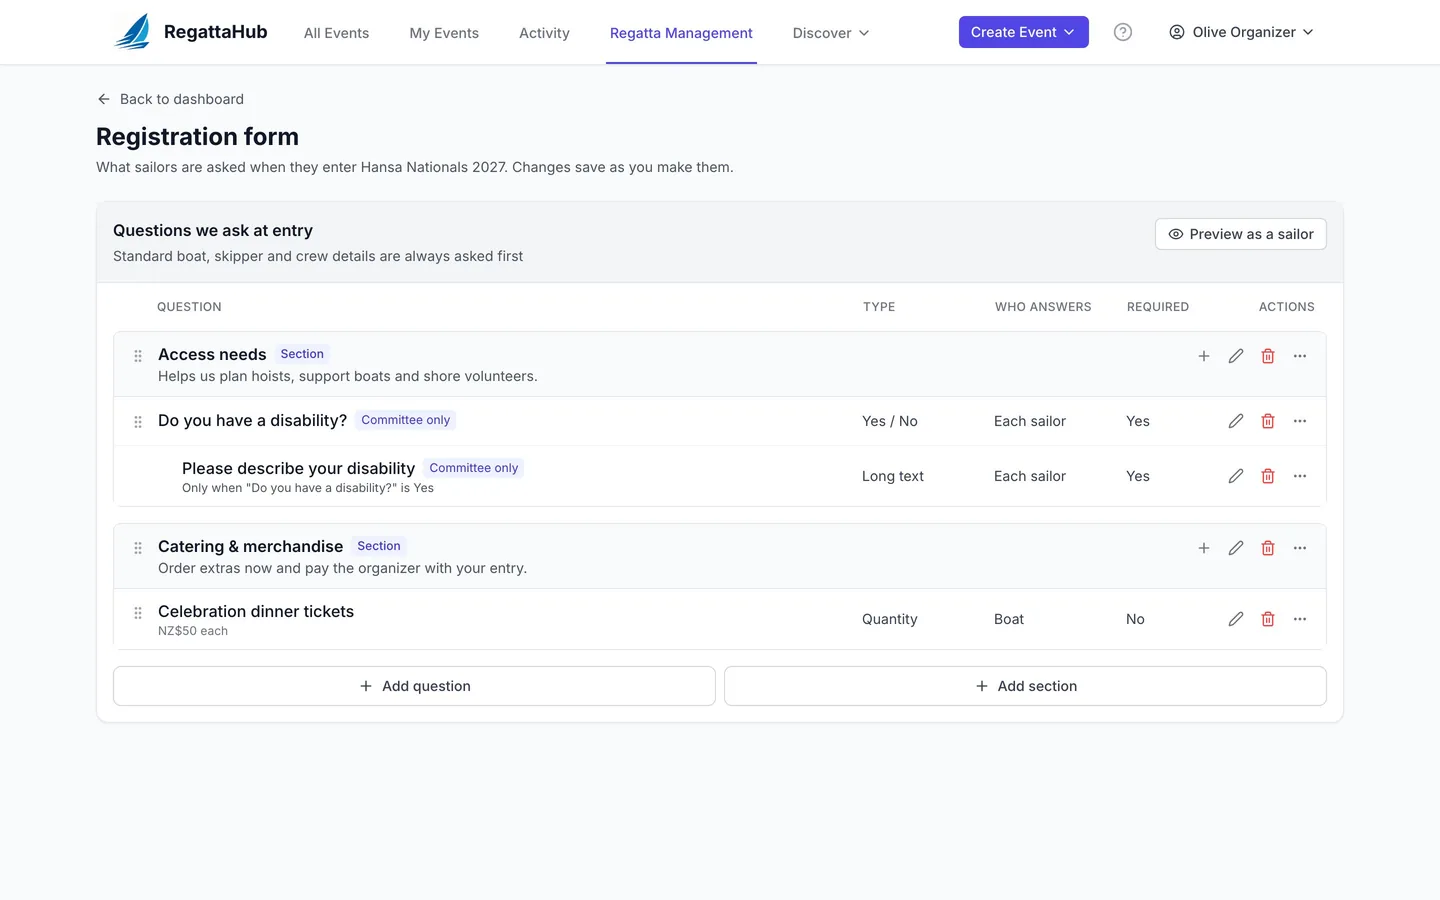This screenshot has width=1440, height=900.
Task: Select the Regatta Management tab
Action: (x=681, y=33)
